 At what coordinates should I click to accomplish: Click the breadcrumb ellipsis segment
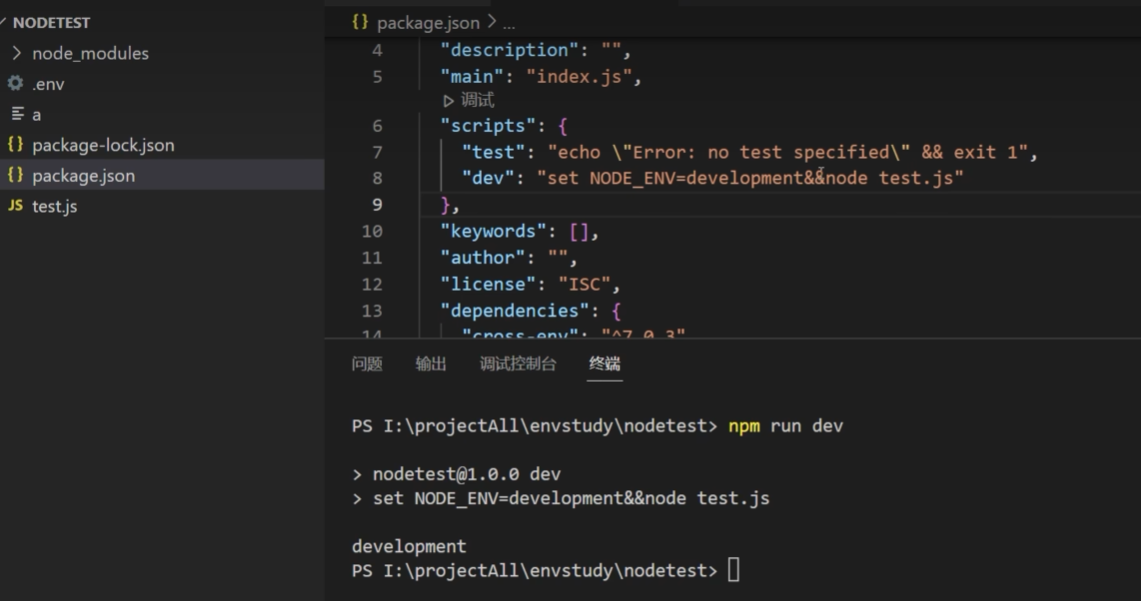(509, 24)
